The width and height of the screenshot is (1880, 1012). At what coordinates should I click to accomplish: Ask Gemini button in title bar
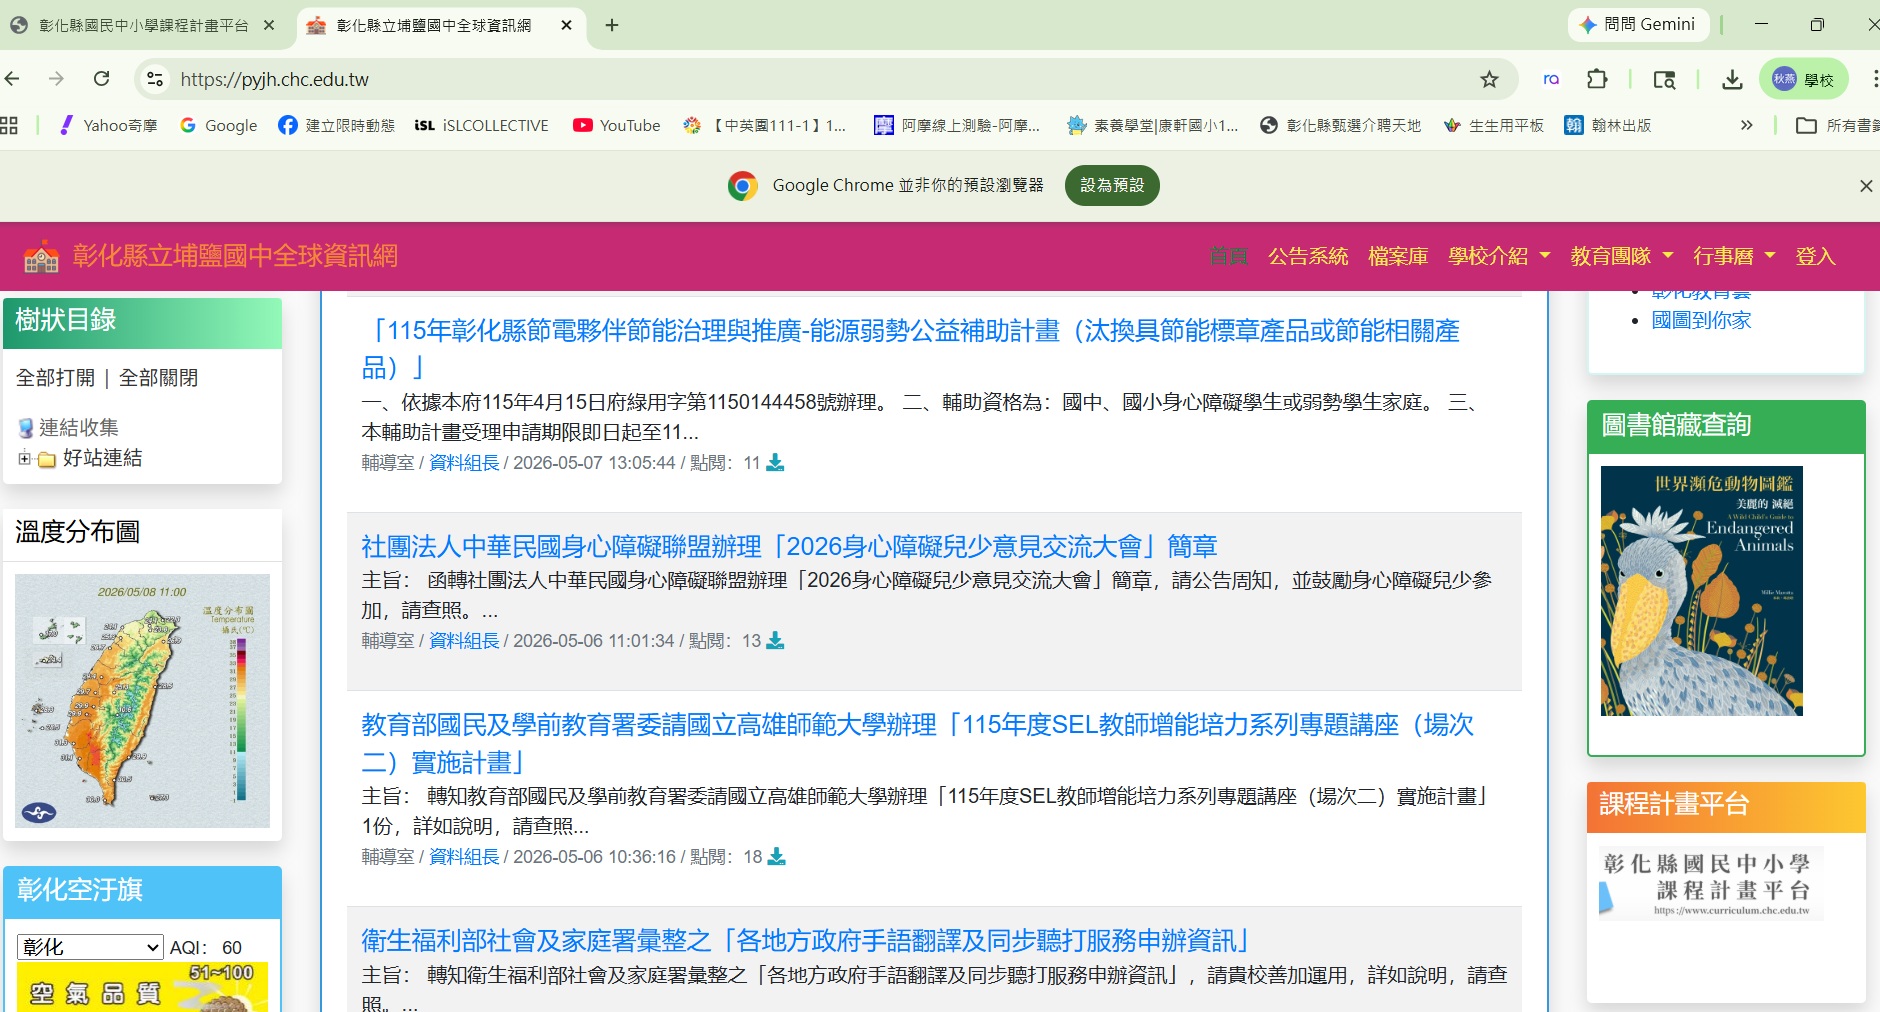pyautogui.click(x=1637, y=24)
